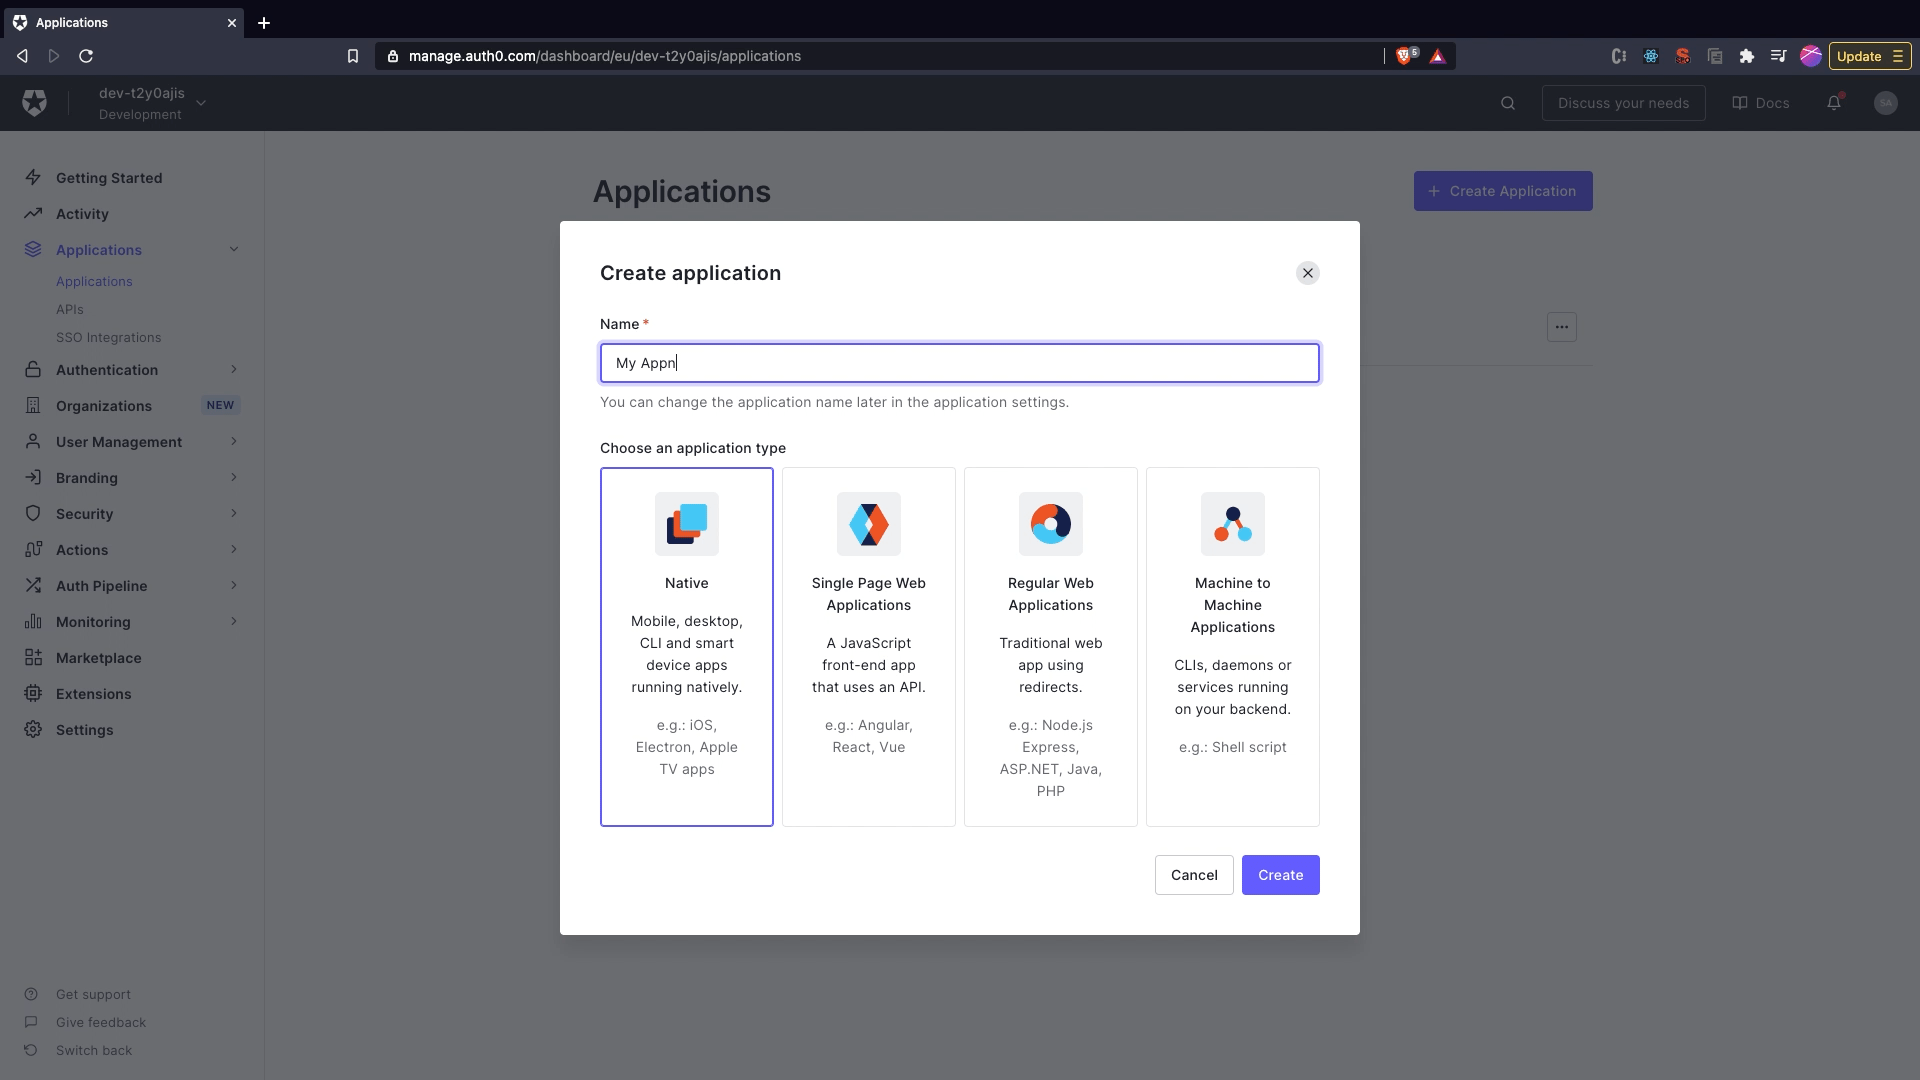Go to SSO Integrations
1920x1080 pixels.
(x=108, y=338)
